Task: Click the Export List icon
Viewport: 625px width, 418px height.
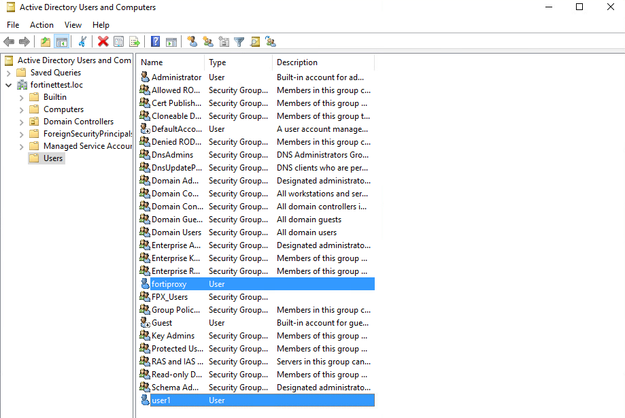Action: (x=134, y=41)
